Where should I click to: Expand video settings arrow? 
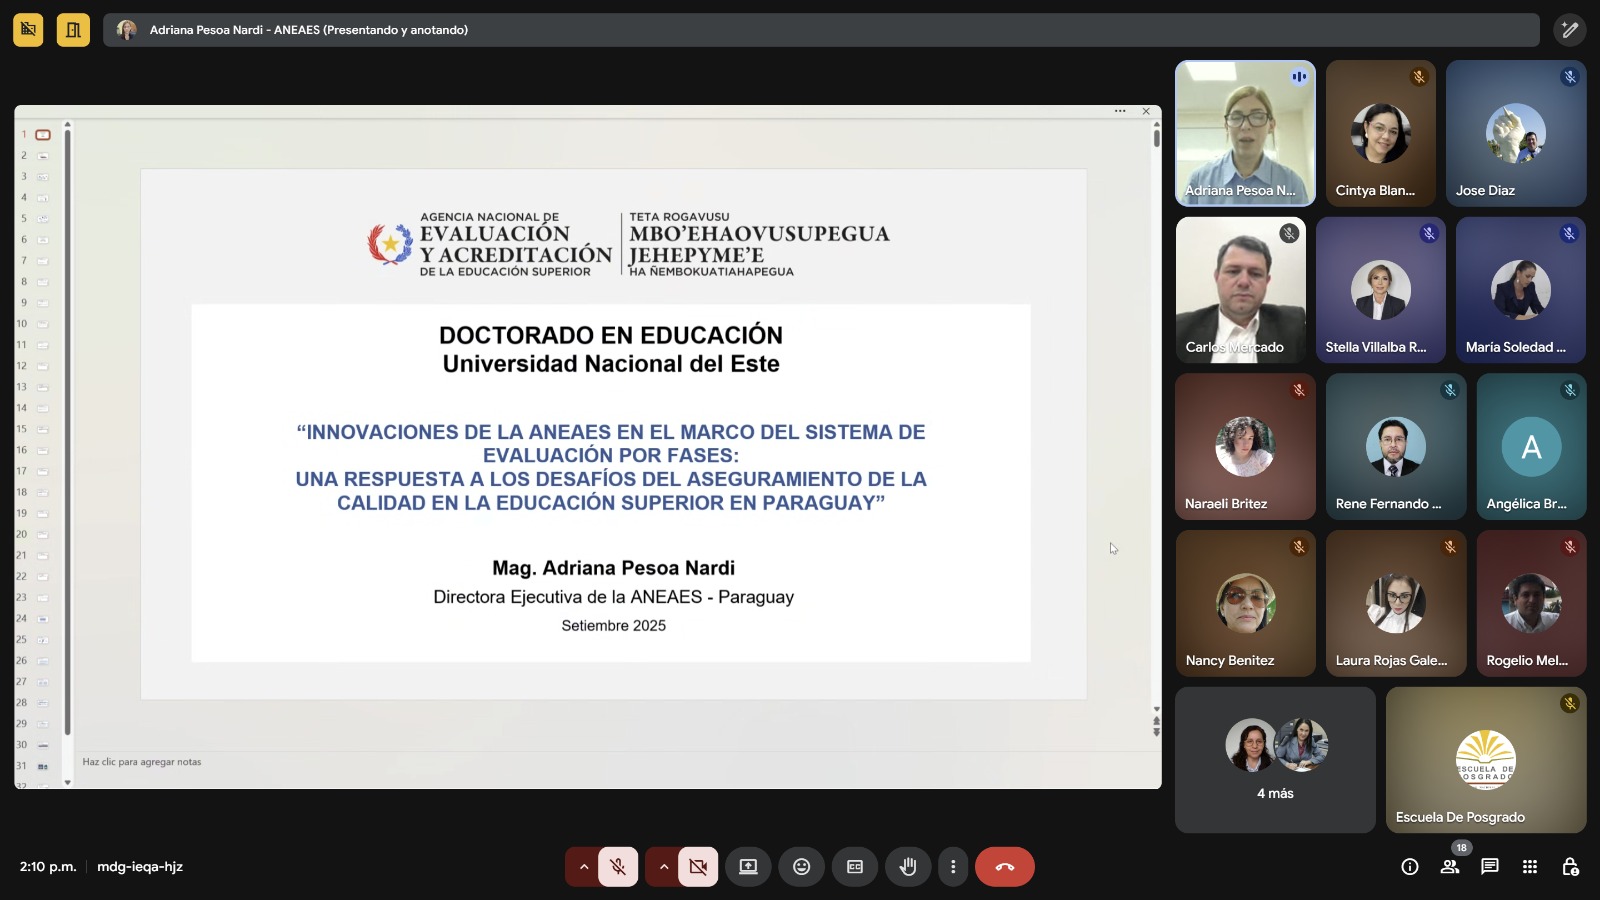tap(664, 867)
